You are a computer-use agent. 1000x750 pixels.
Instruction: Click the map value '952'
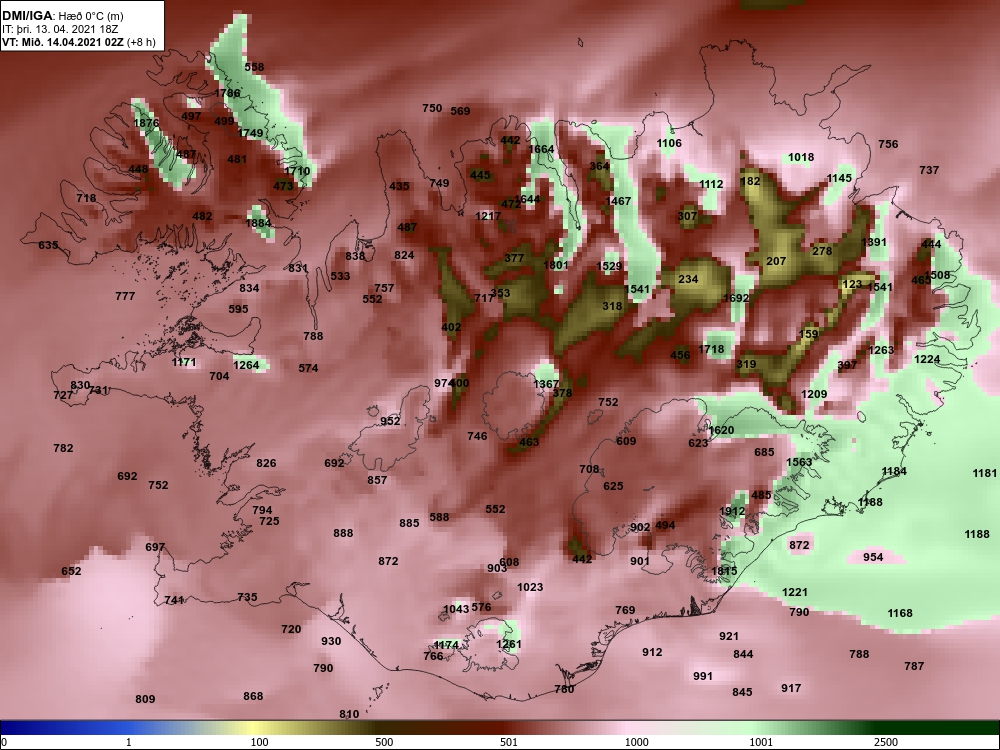(390, 421)
